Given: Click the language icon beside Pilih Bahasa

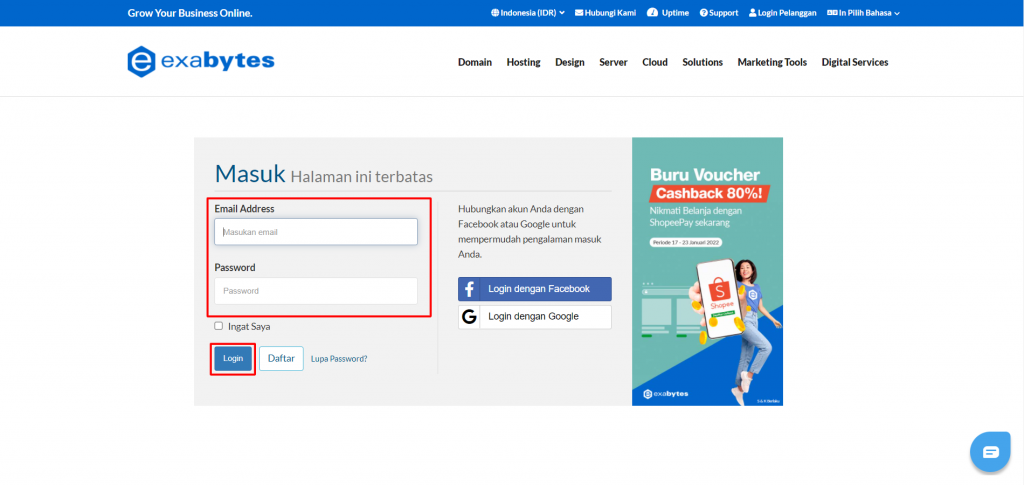Looking at the screenshot, I should [832, 13].
